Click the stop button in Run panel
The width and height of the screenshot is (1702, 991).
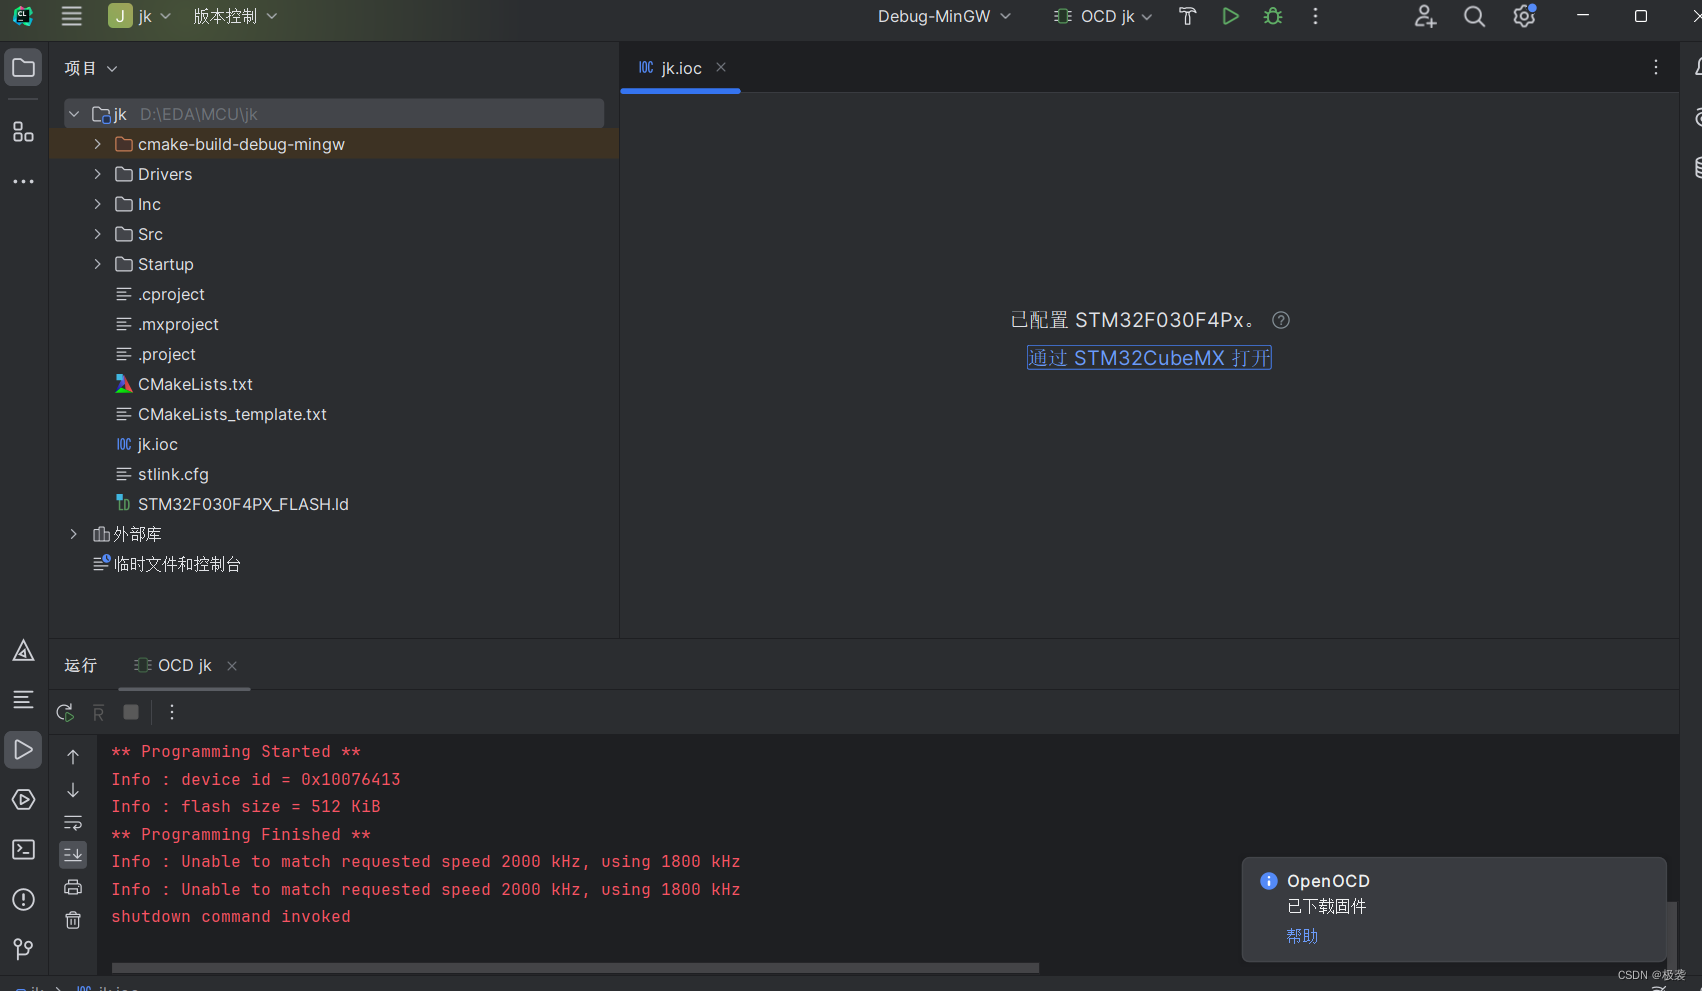(131, 712)
